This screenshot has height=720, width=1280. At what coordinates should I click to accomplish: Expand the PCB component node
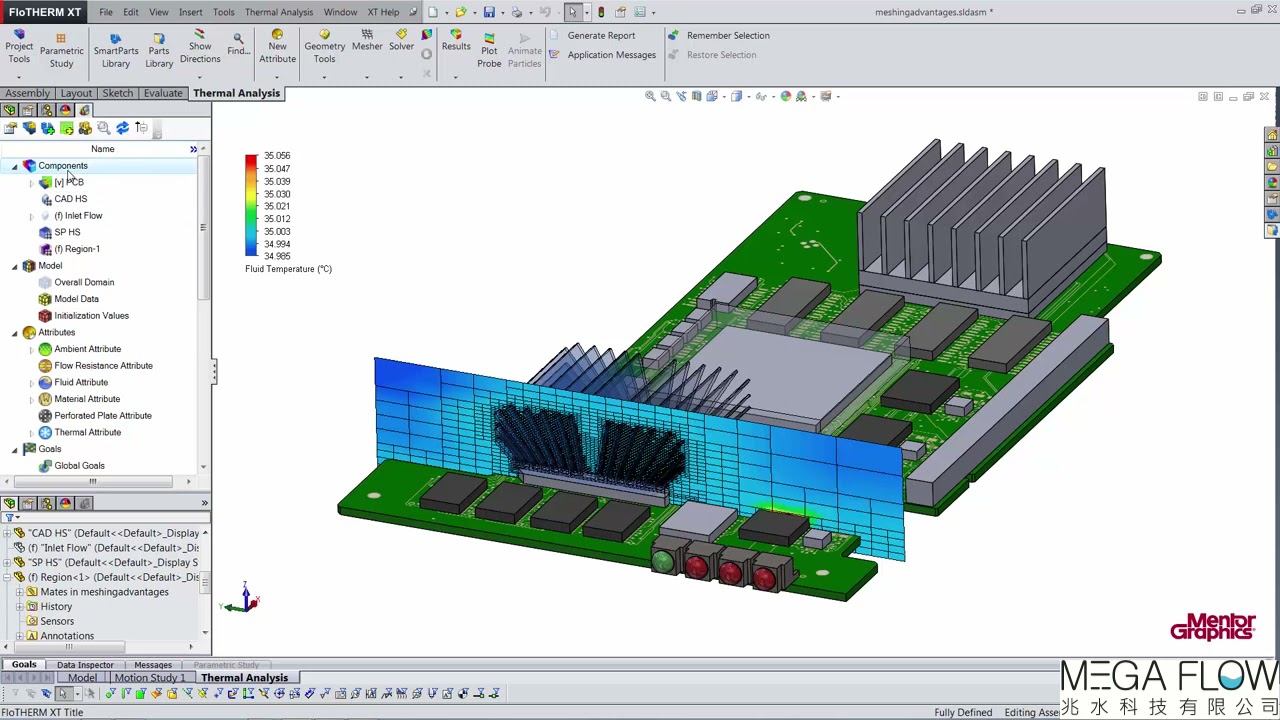tap(31, 183)
